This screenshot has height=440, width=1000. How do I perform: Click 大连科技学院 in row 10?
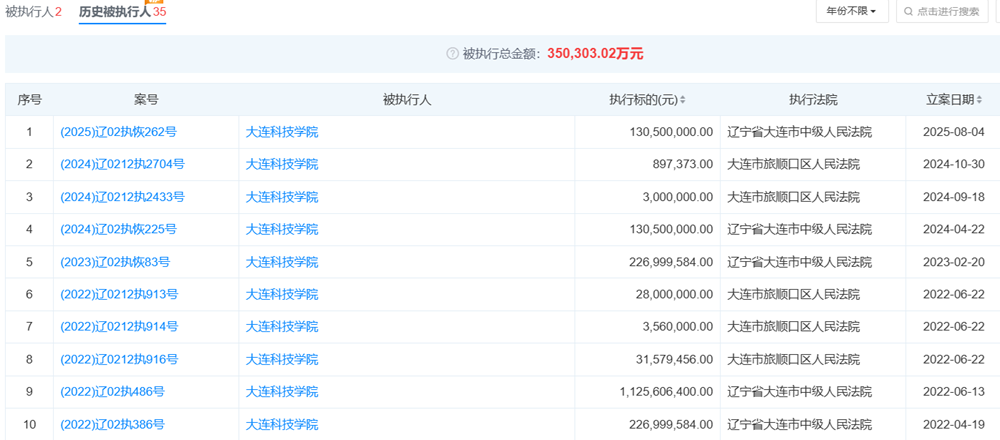(x=282, y=424)
